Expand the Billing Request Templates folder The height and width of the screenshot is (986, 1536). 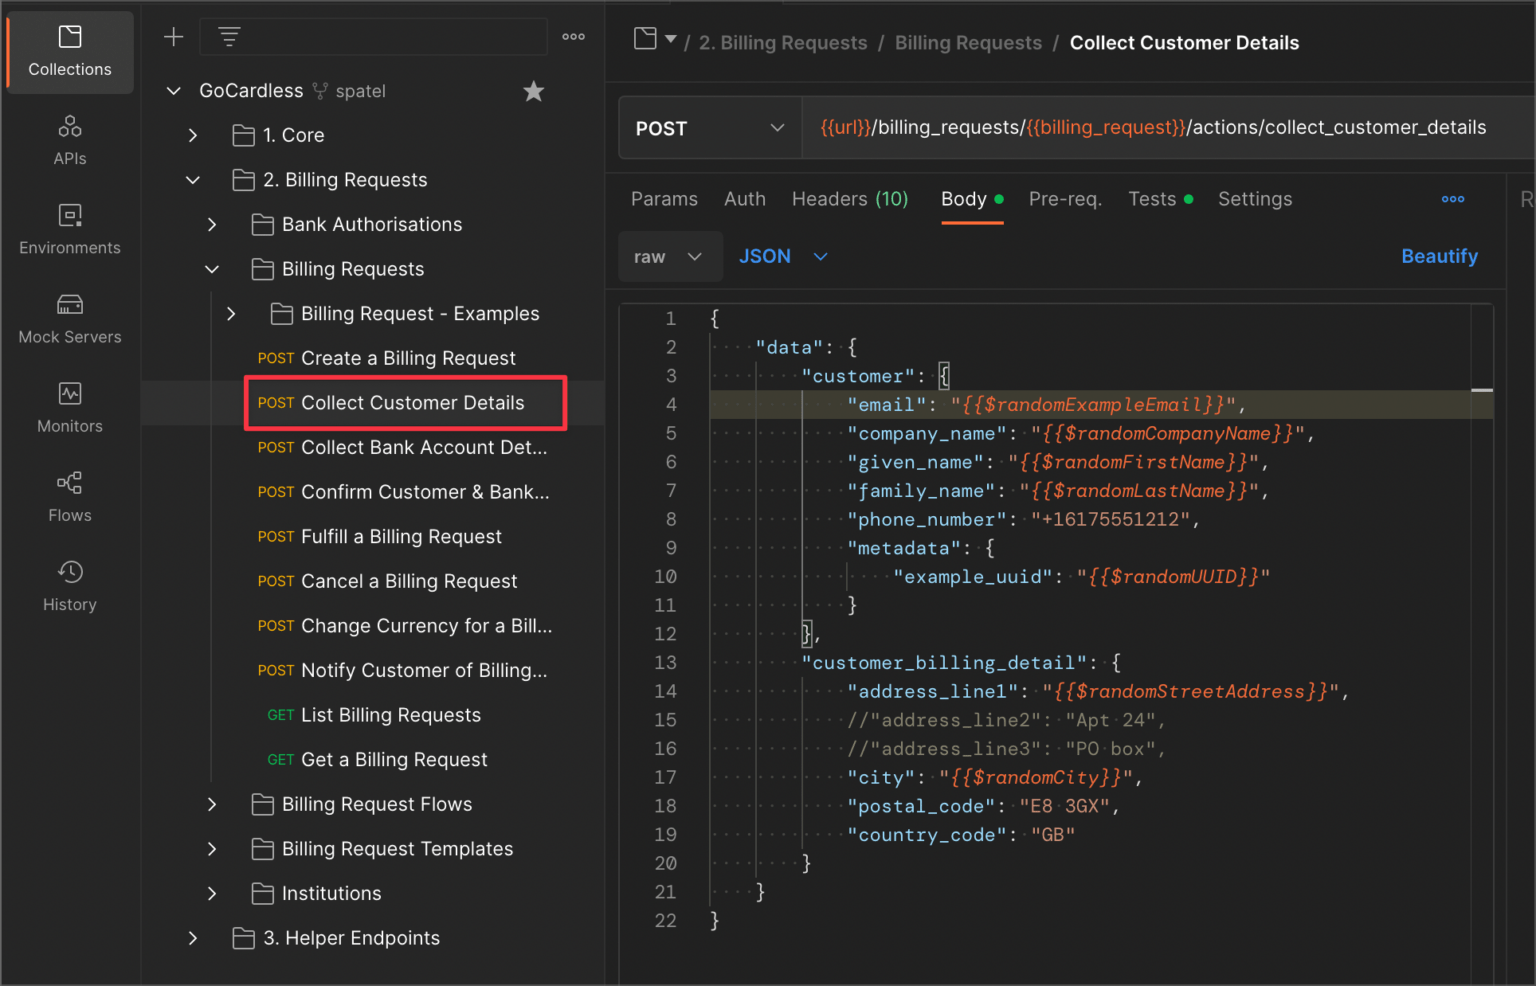(212, 849)
